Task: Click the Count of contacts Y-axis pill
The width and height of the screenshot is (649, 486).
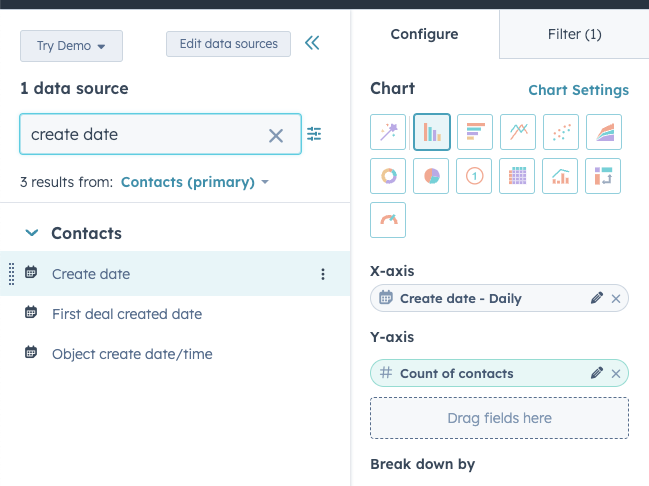Action: click(500, 373)
